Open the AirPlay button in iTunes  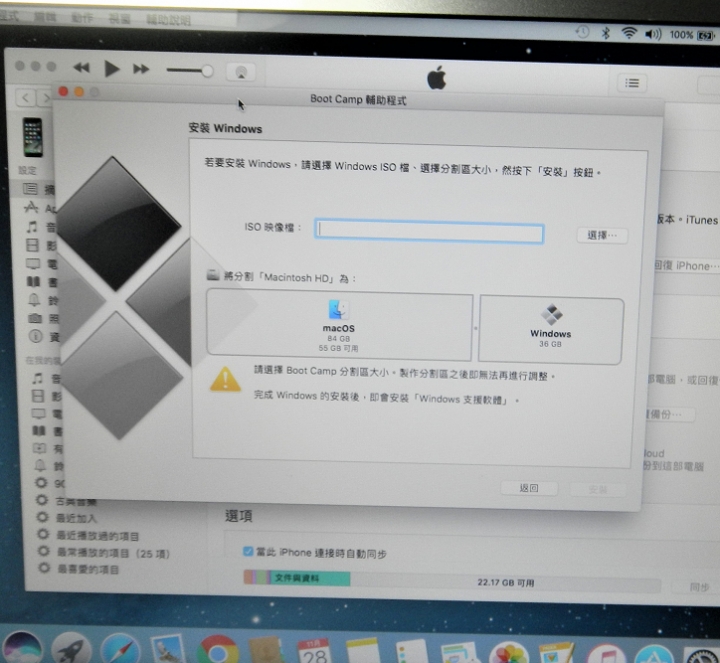point(241,72)
